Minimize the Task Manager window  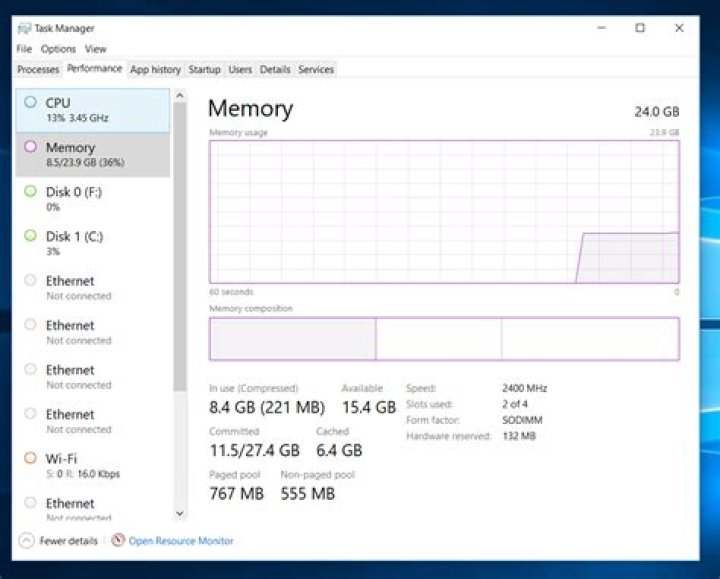pos(601,28)
